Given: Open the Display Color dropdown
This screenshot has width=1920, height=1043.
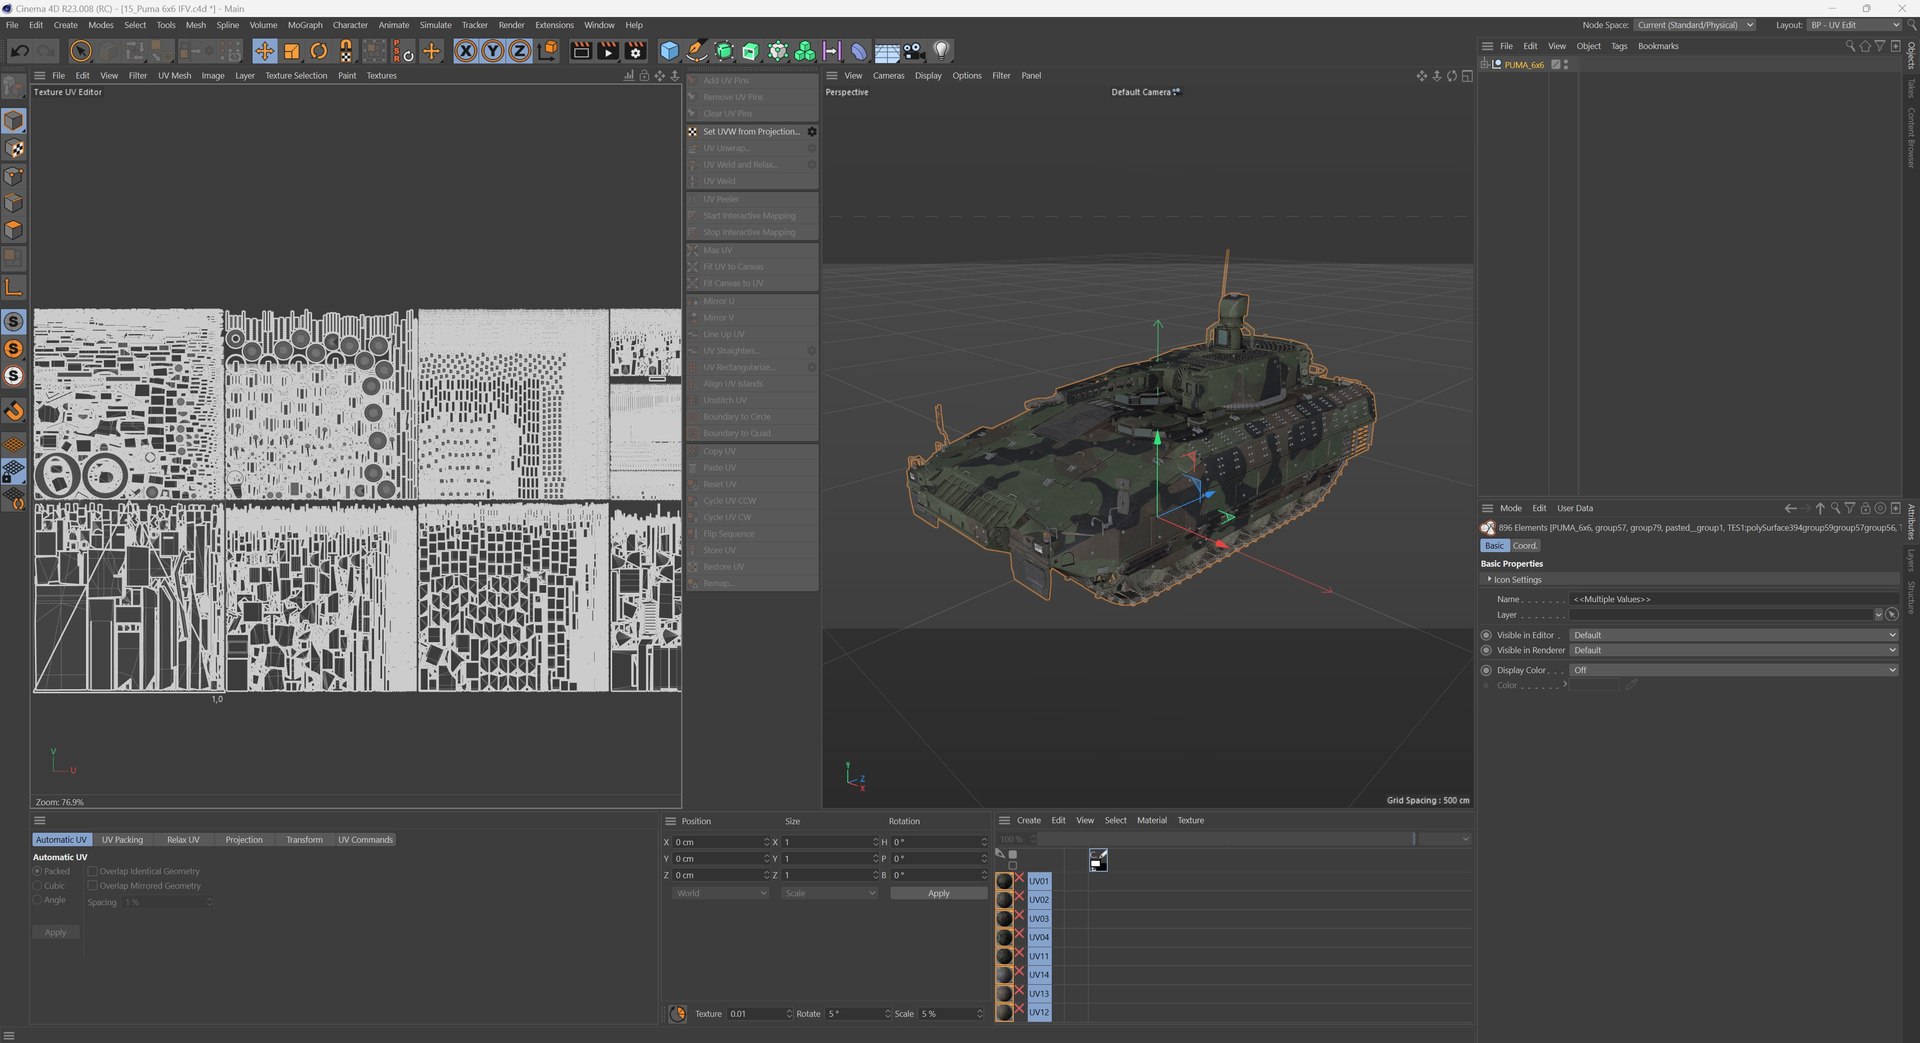Looking at the screenshot, I should point(1733,670).
